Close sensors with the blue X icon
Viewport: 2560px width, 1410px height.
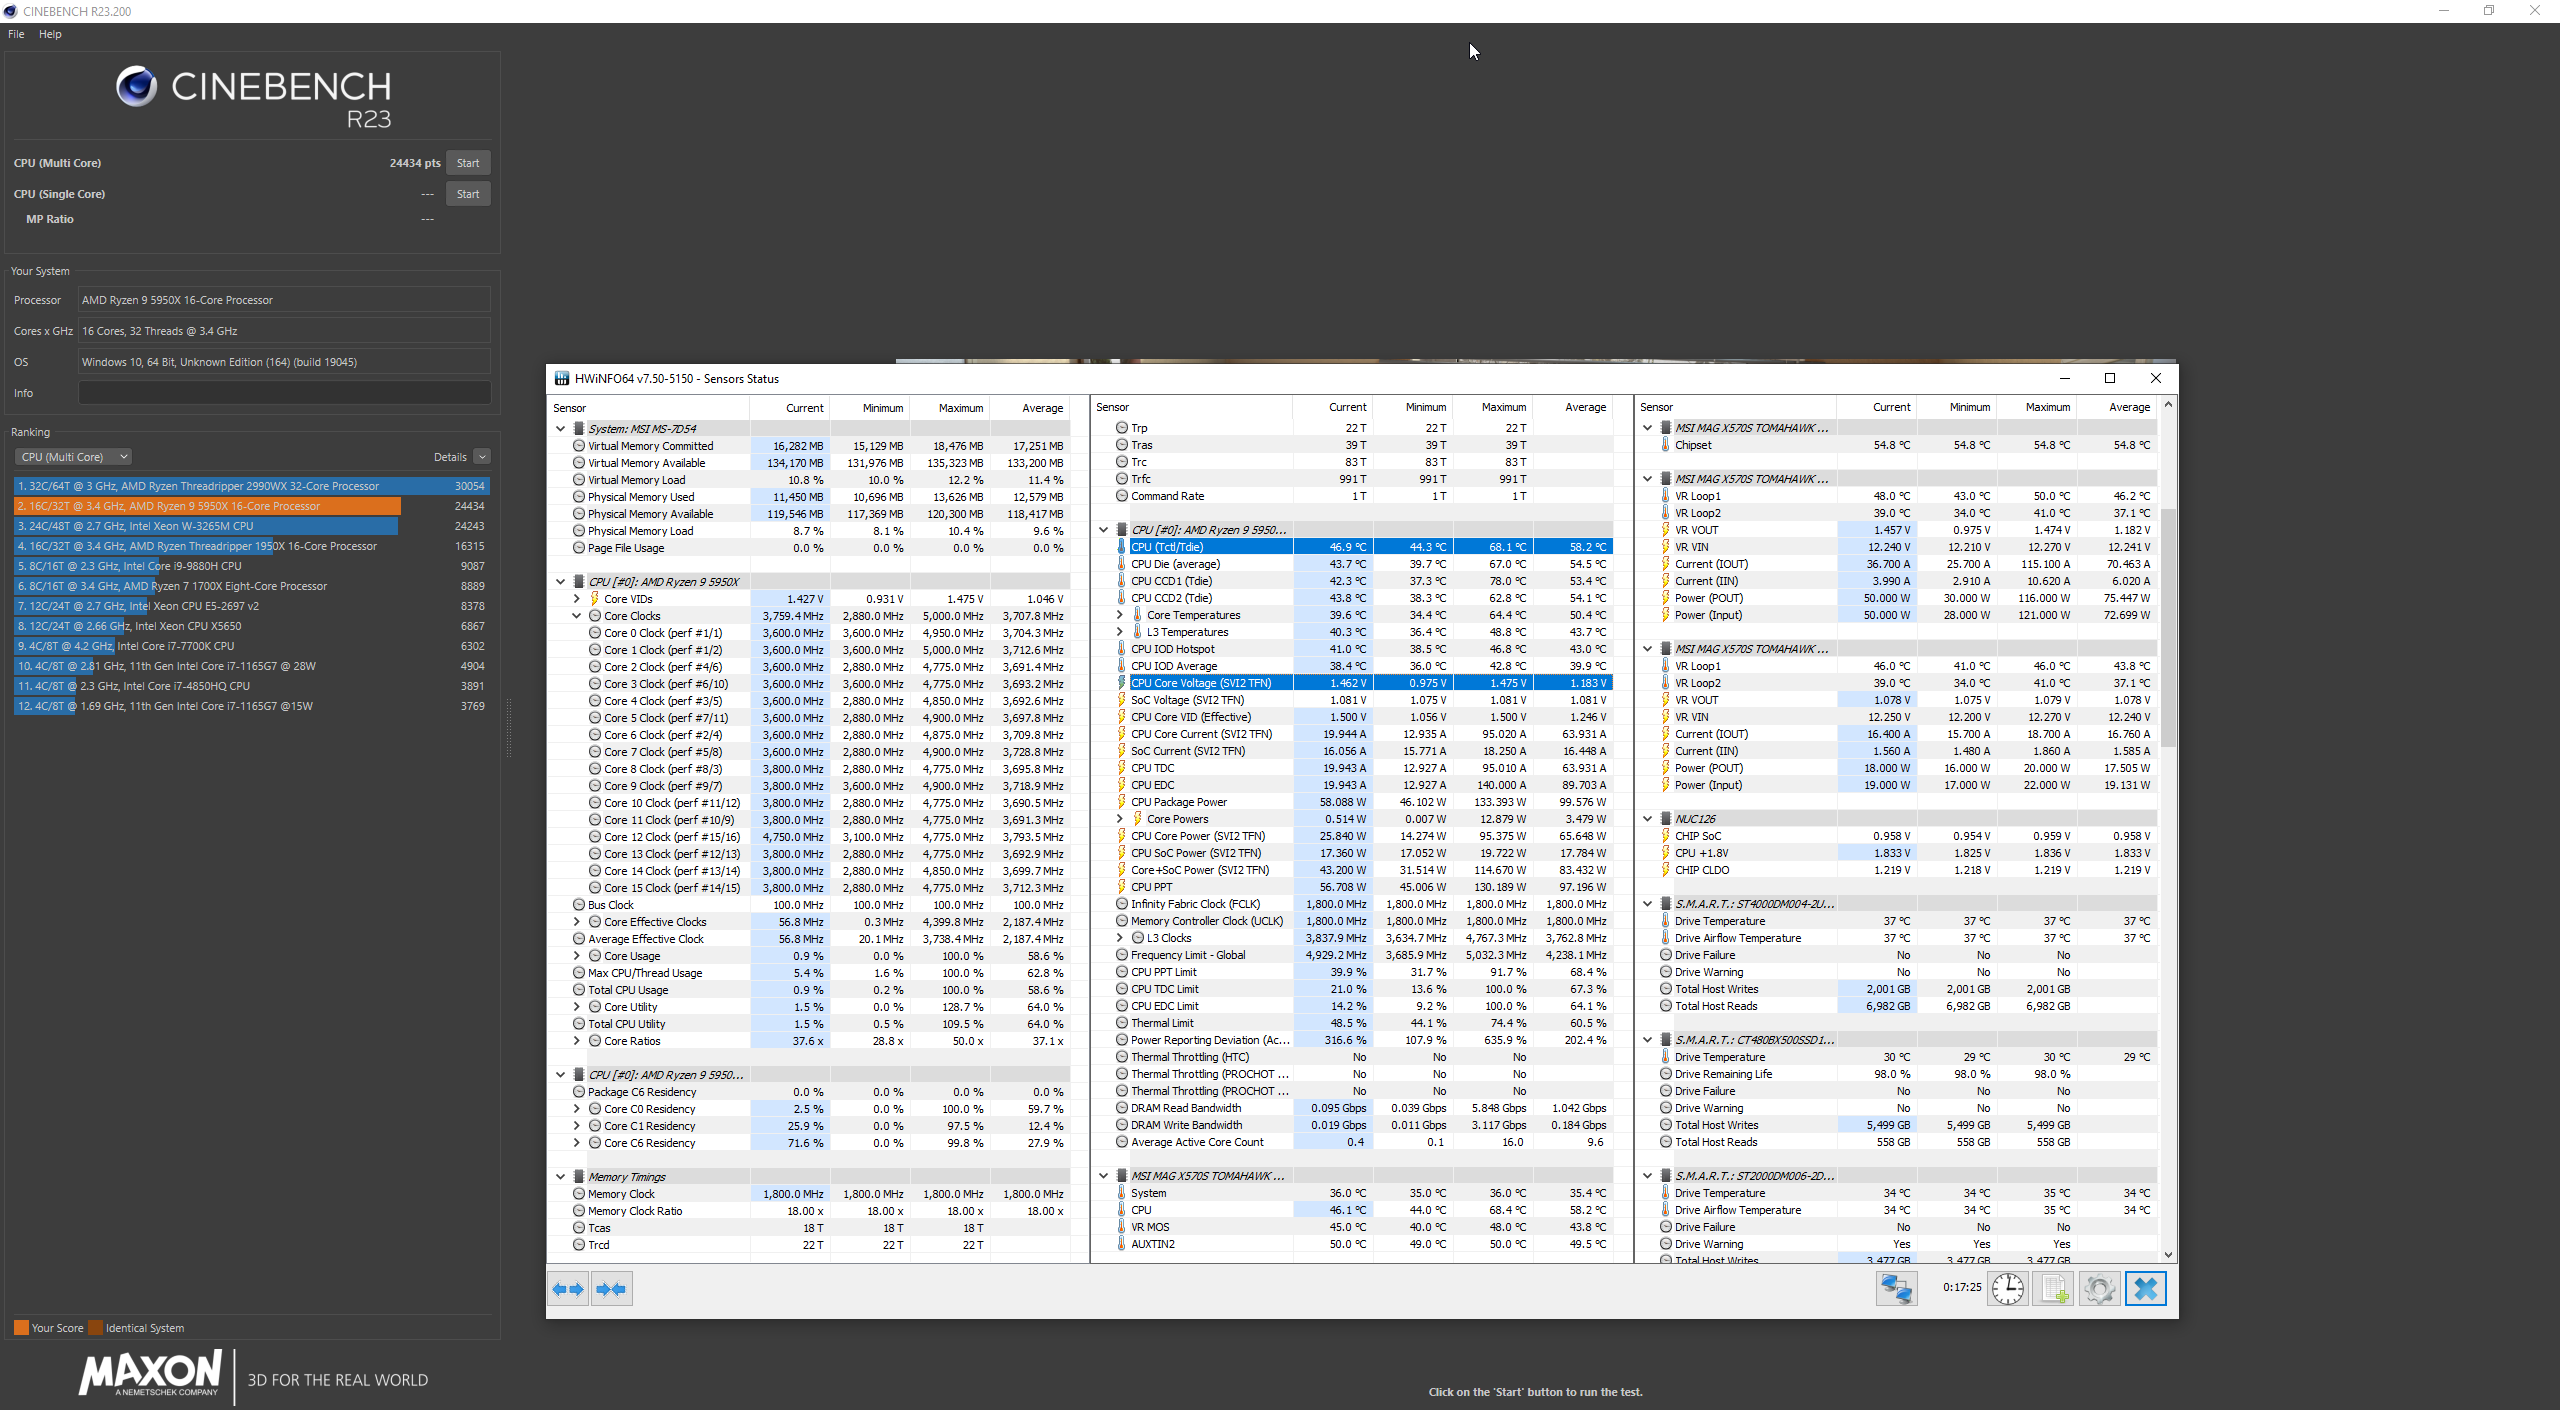tap(2145, 1288)
